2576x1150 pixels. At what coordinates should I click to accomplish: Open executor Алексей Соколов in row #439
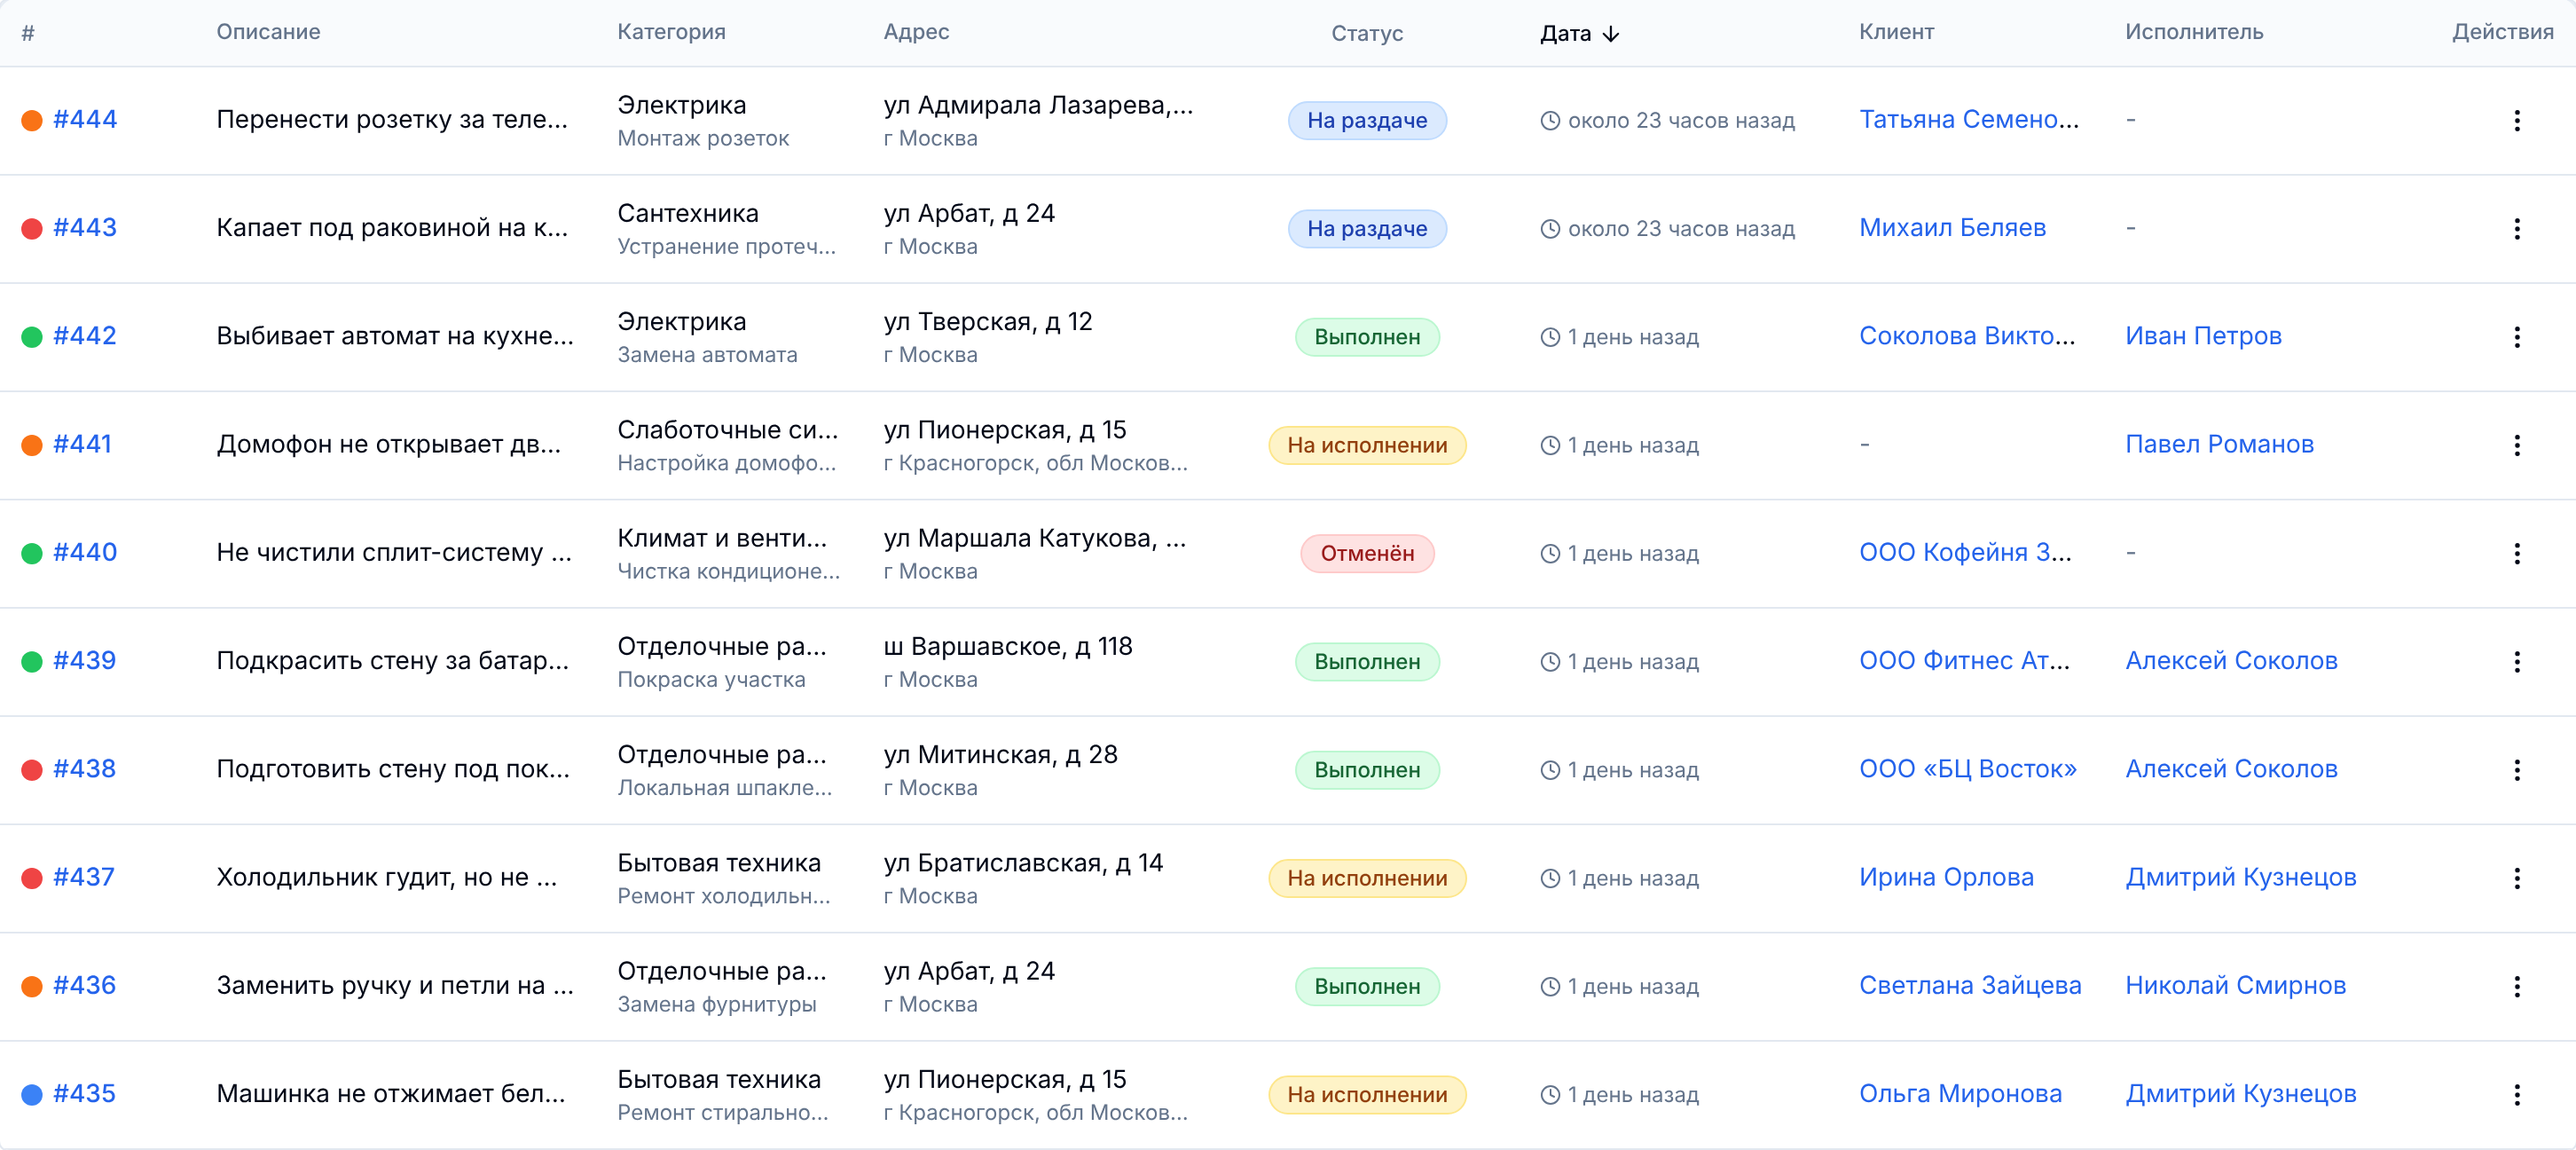(2231, 660)
